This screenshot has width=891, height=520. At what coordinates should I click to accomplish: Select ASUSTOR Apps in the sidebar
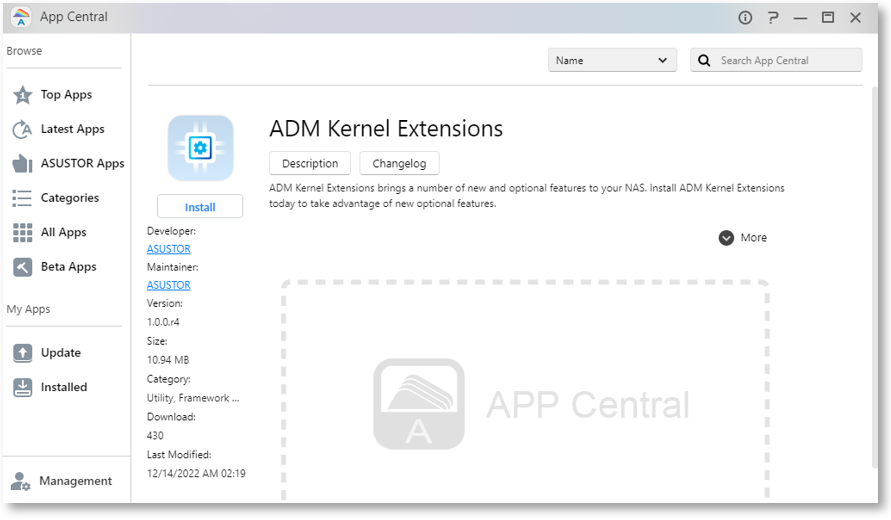(82, 164)
